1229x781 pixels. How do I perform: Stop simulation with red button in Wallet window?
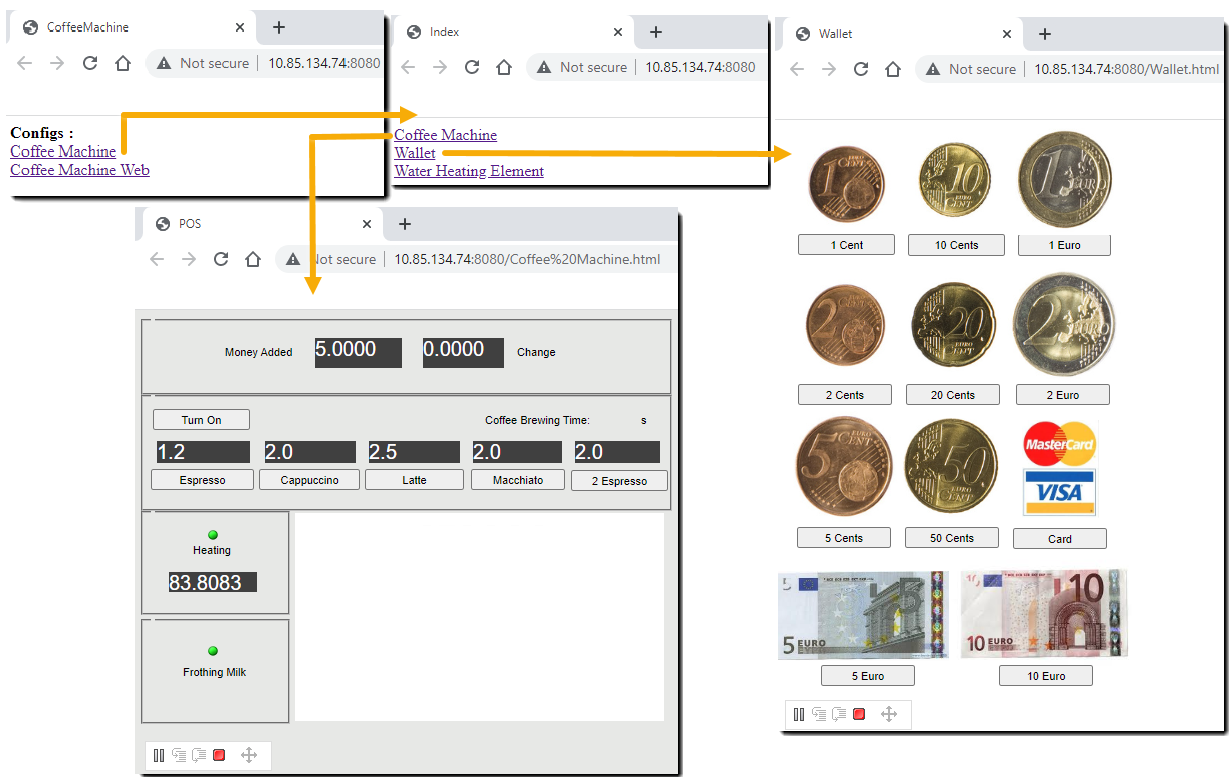click(859, 714)
